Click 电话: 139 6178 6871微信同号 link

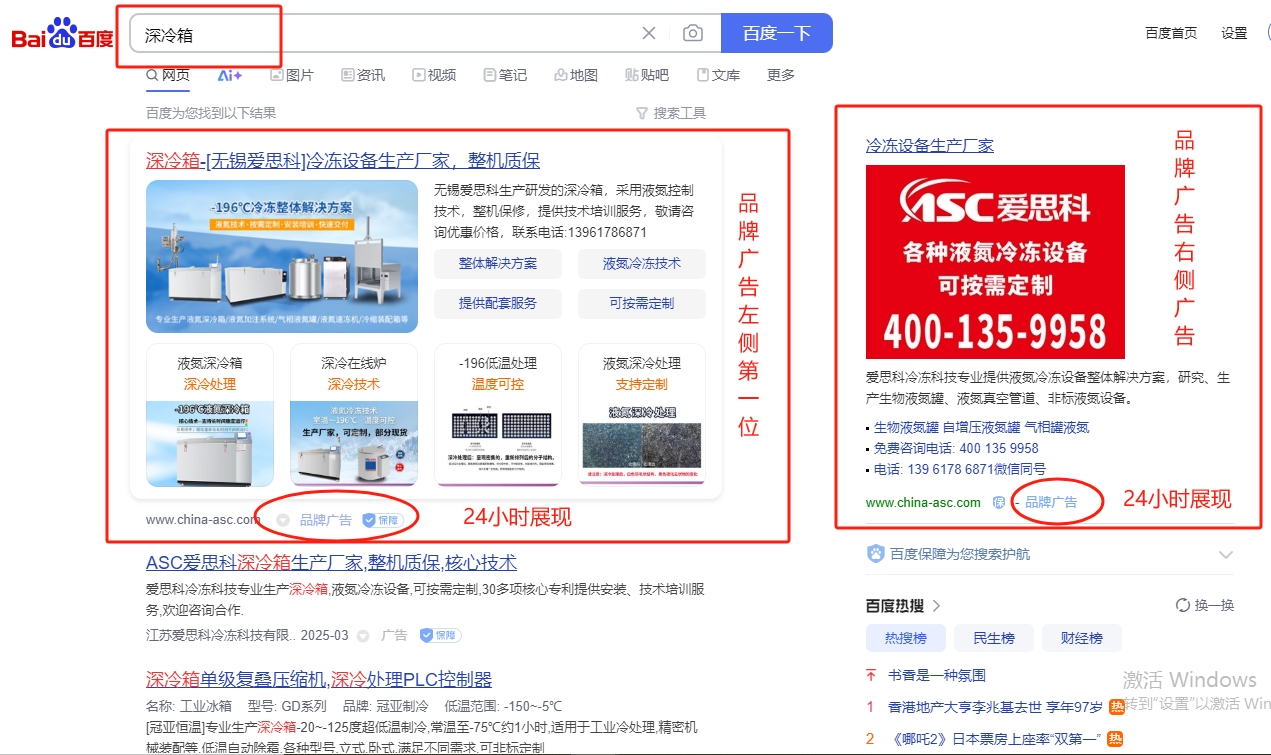point(959,469)
